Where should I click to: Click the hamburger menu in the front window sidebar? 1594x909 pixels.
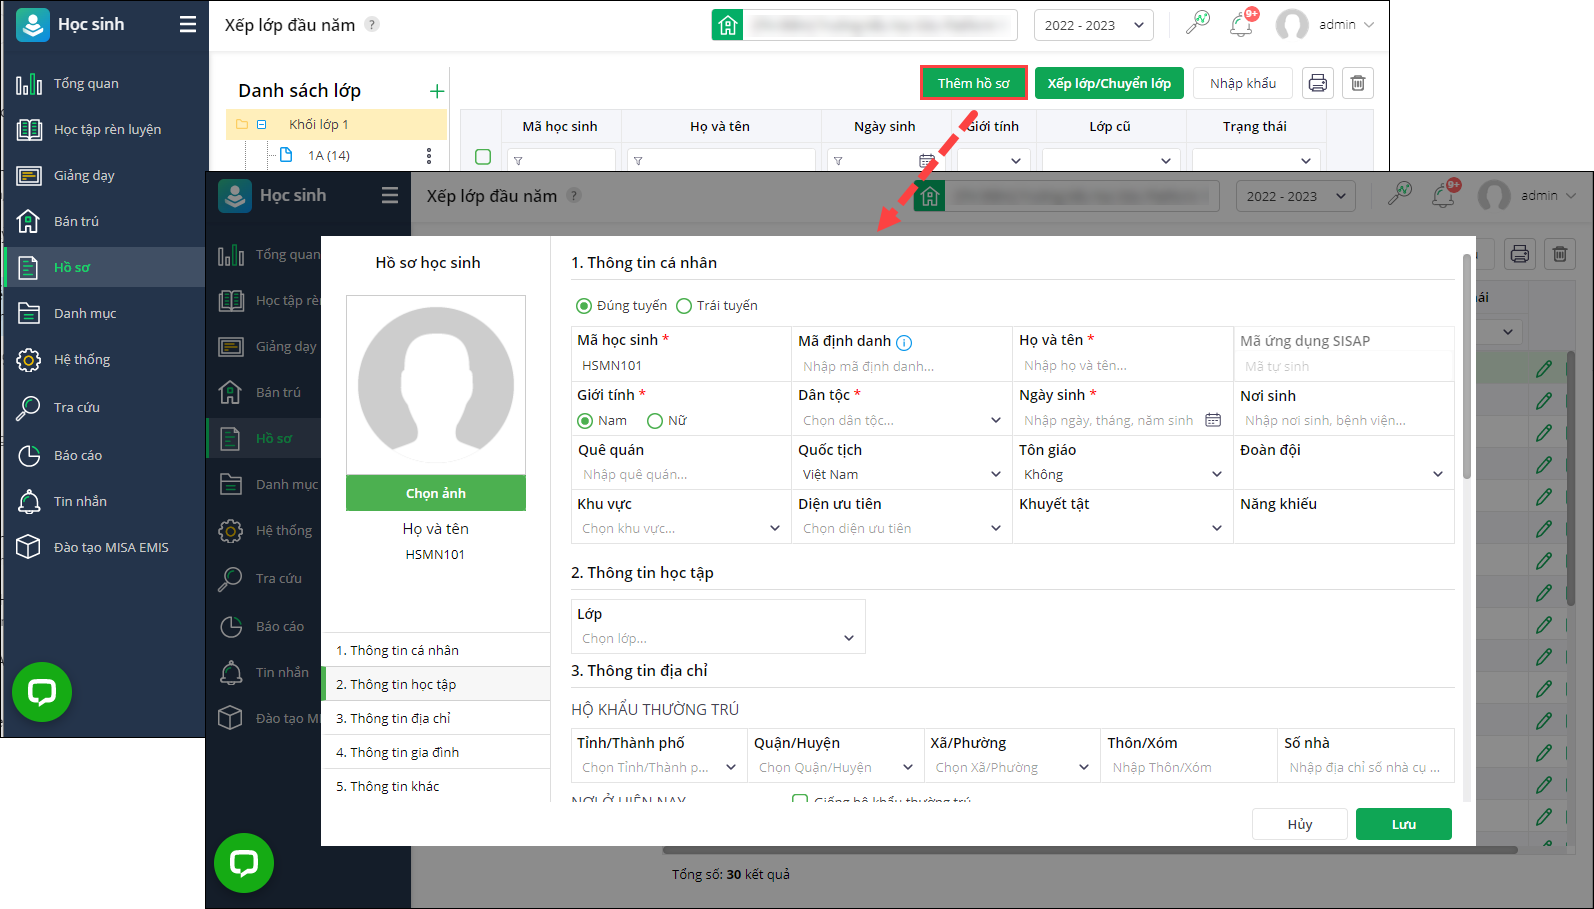pos(390,196)
